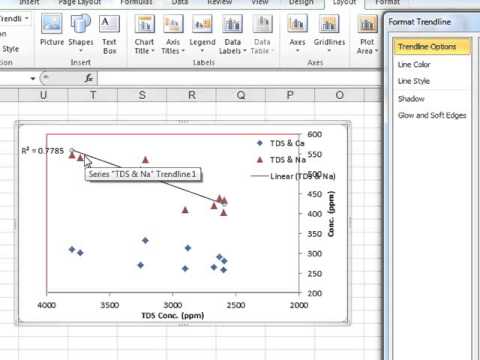The width and height of the screenshot is (480, 360).
Task: Expand the Name Box dropdown arrow
Action: point(33,79)
